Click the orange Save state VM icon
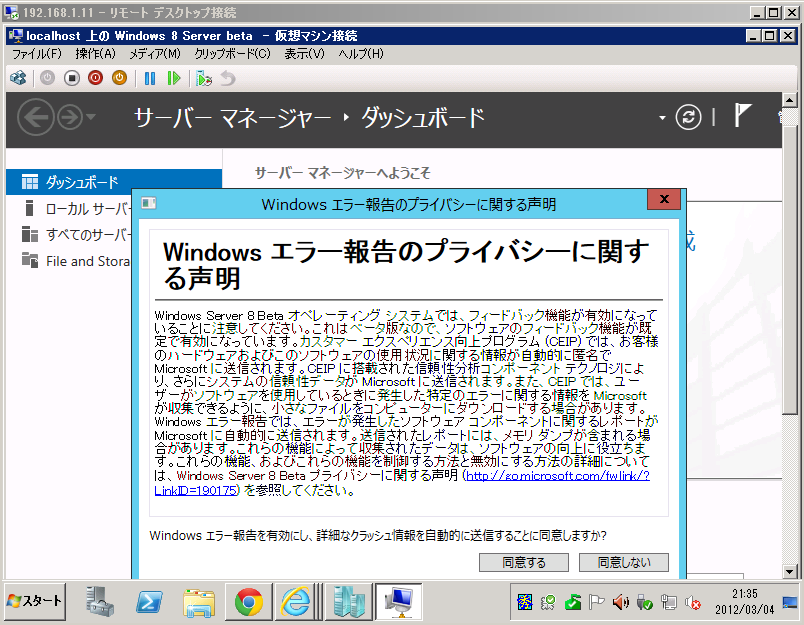The height and width of the screenshot is (625, 804). [119, 77]
